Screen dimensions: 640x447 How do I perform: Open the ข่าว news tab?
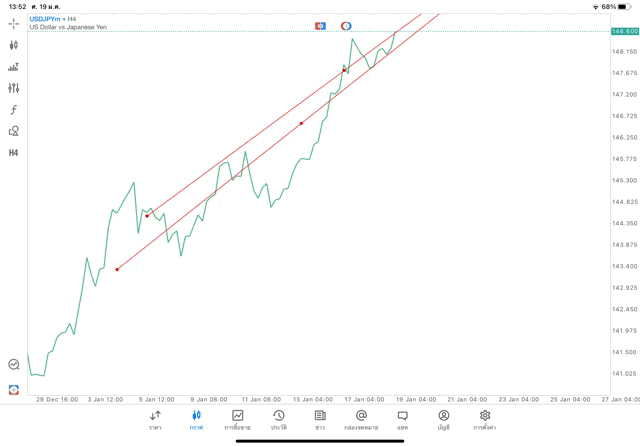click(x=320, y=420)
